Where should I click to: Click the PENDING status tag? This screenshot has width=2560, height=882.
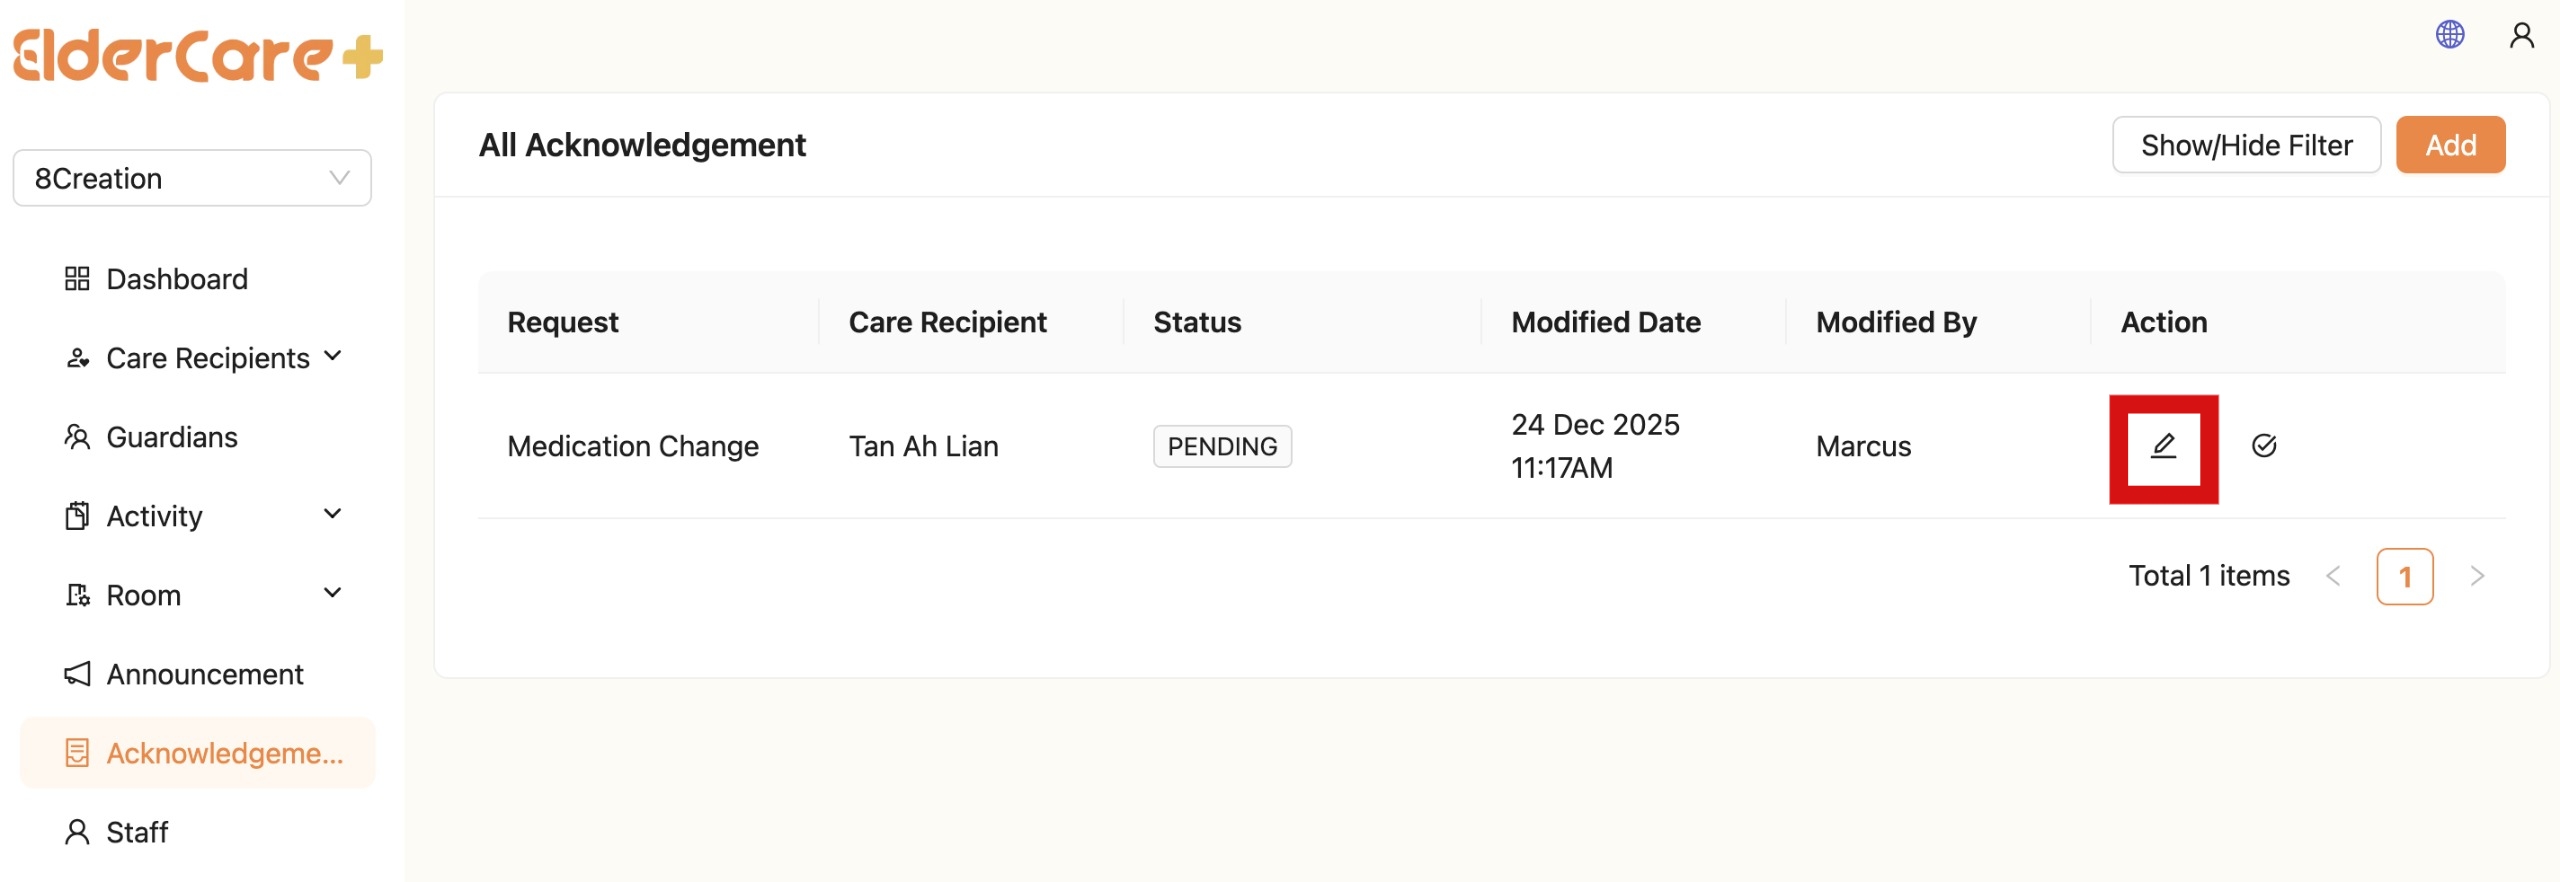pos(1221,446)
